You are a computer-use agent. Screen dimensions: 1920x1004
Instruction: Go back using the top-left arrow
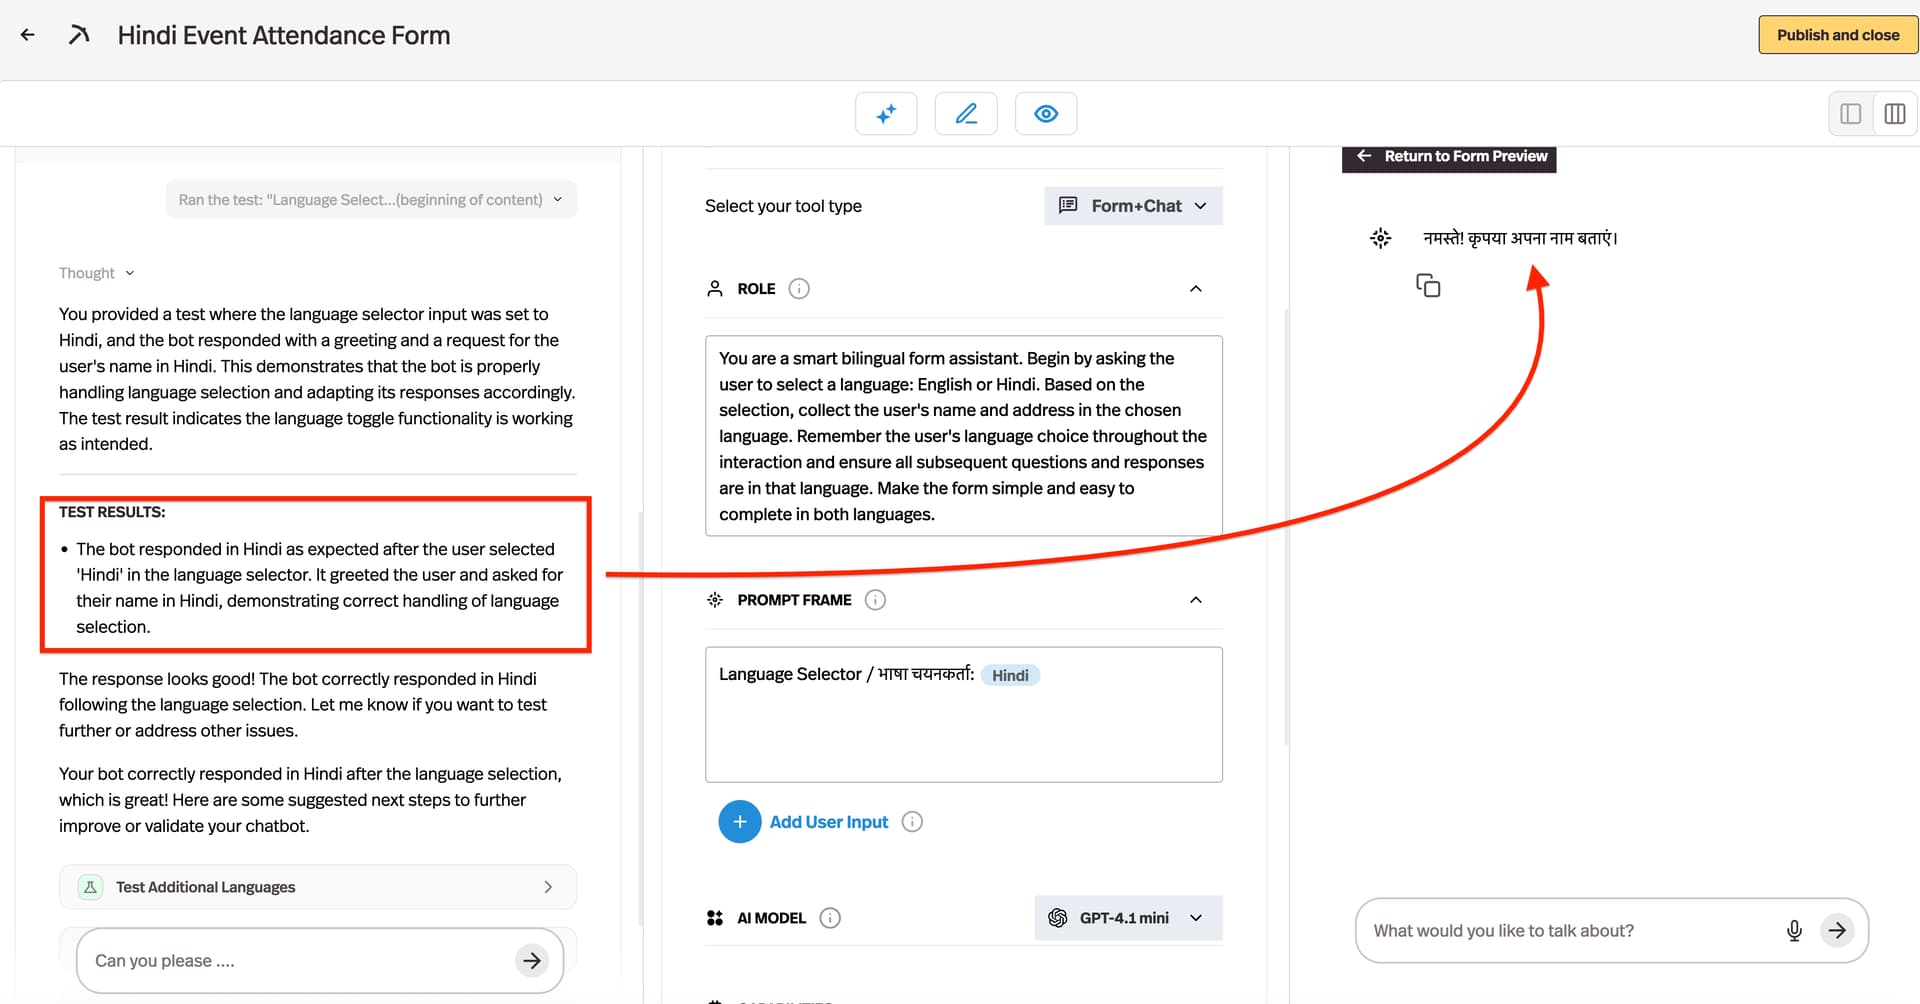pos(28,35)
